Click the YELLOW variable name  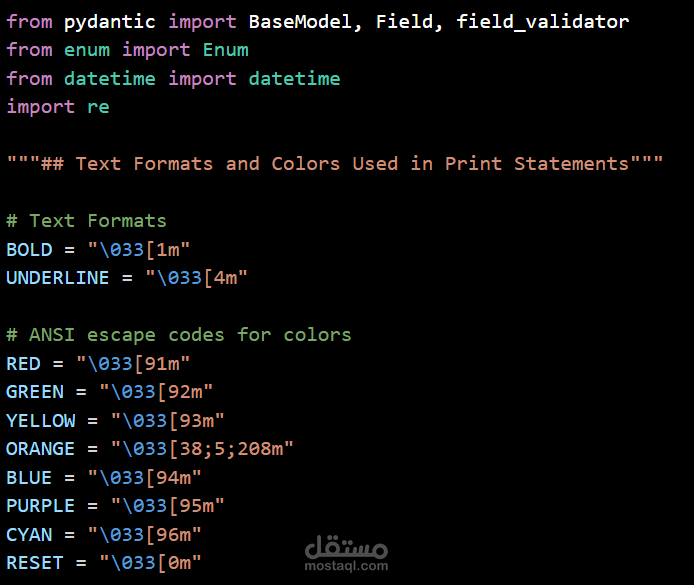40,420
